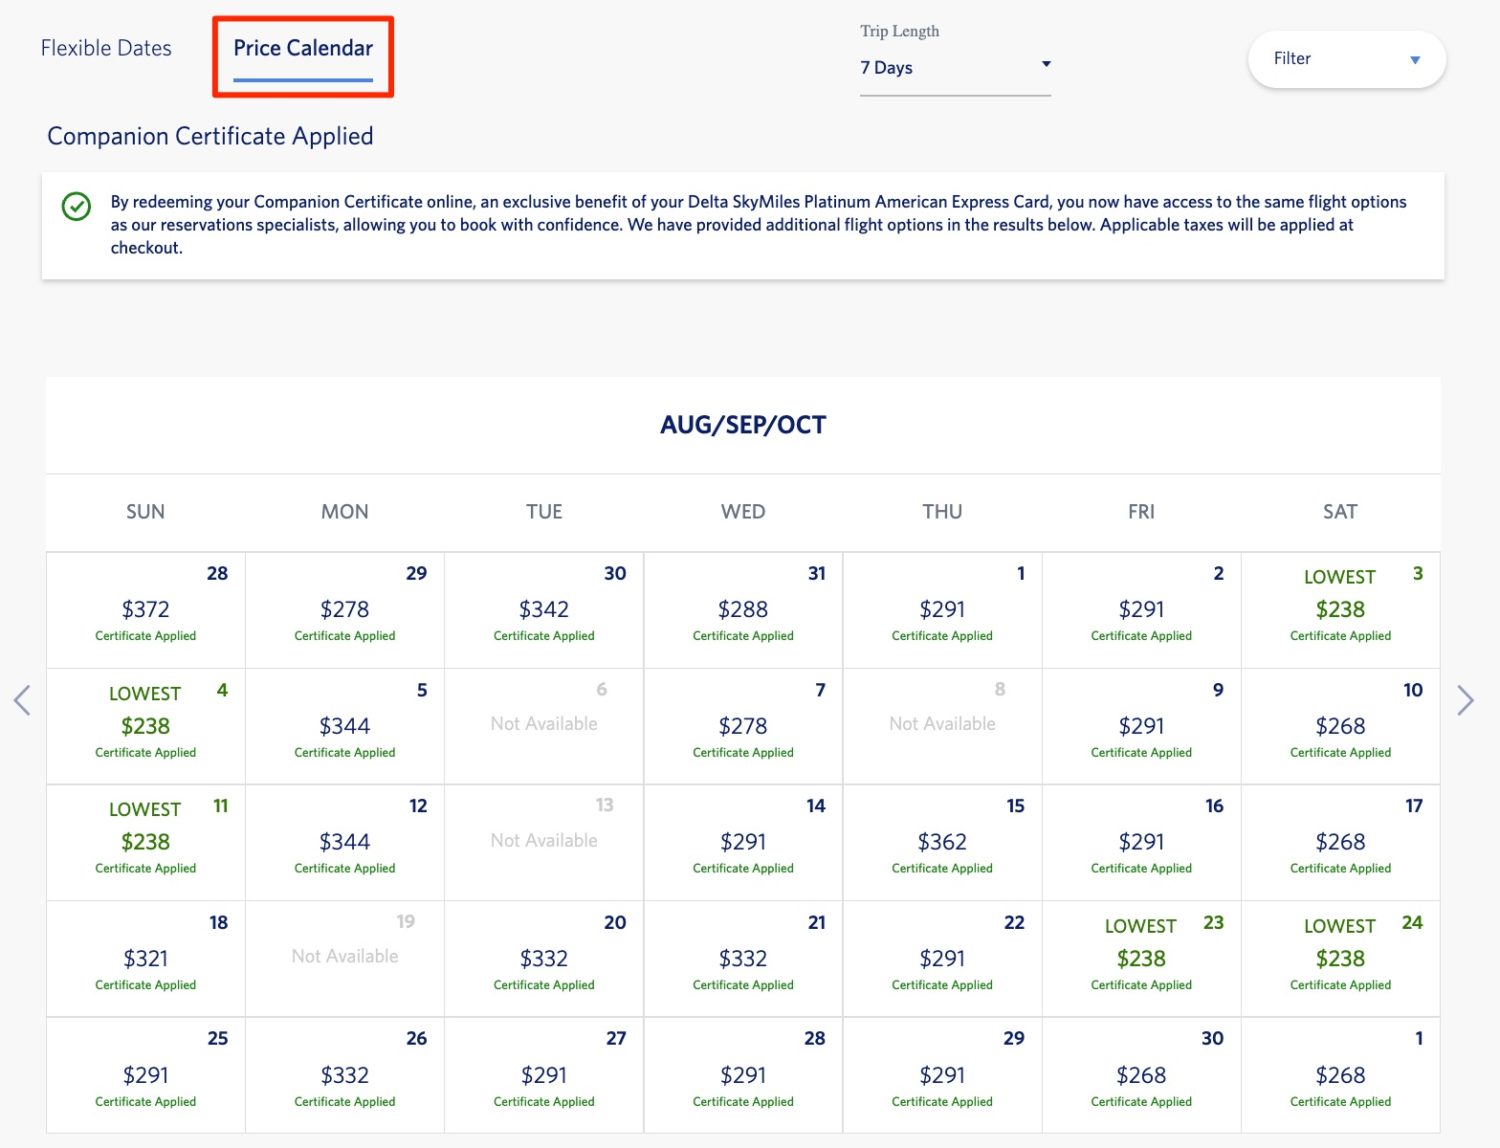Choose the $291 fare on September 29

click(x=941, y=1074)
